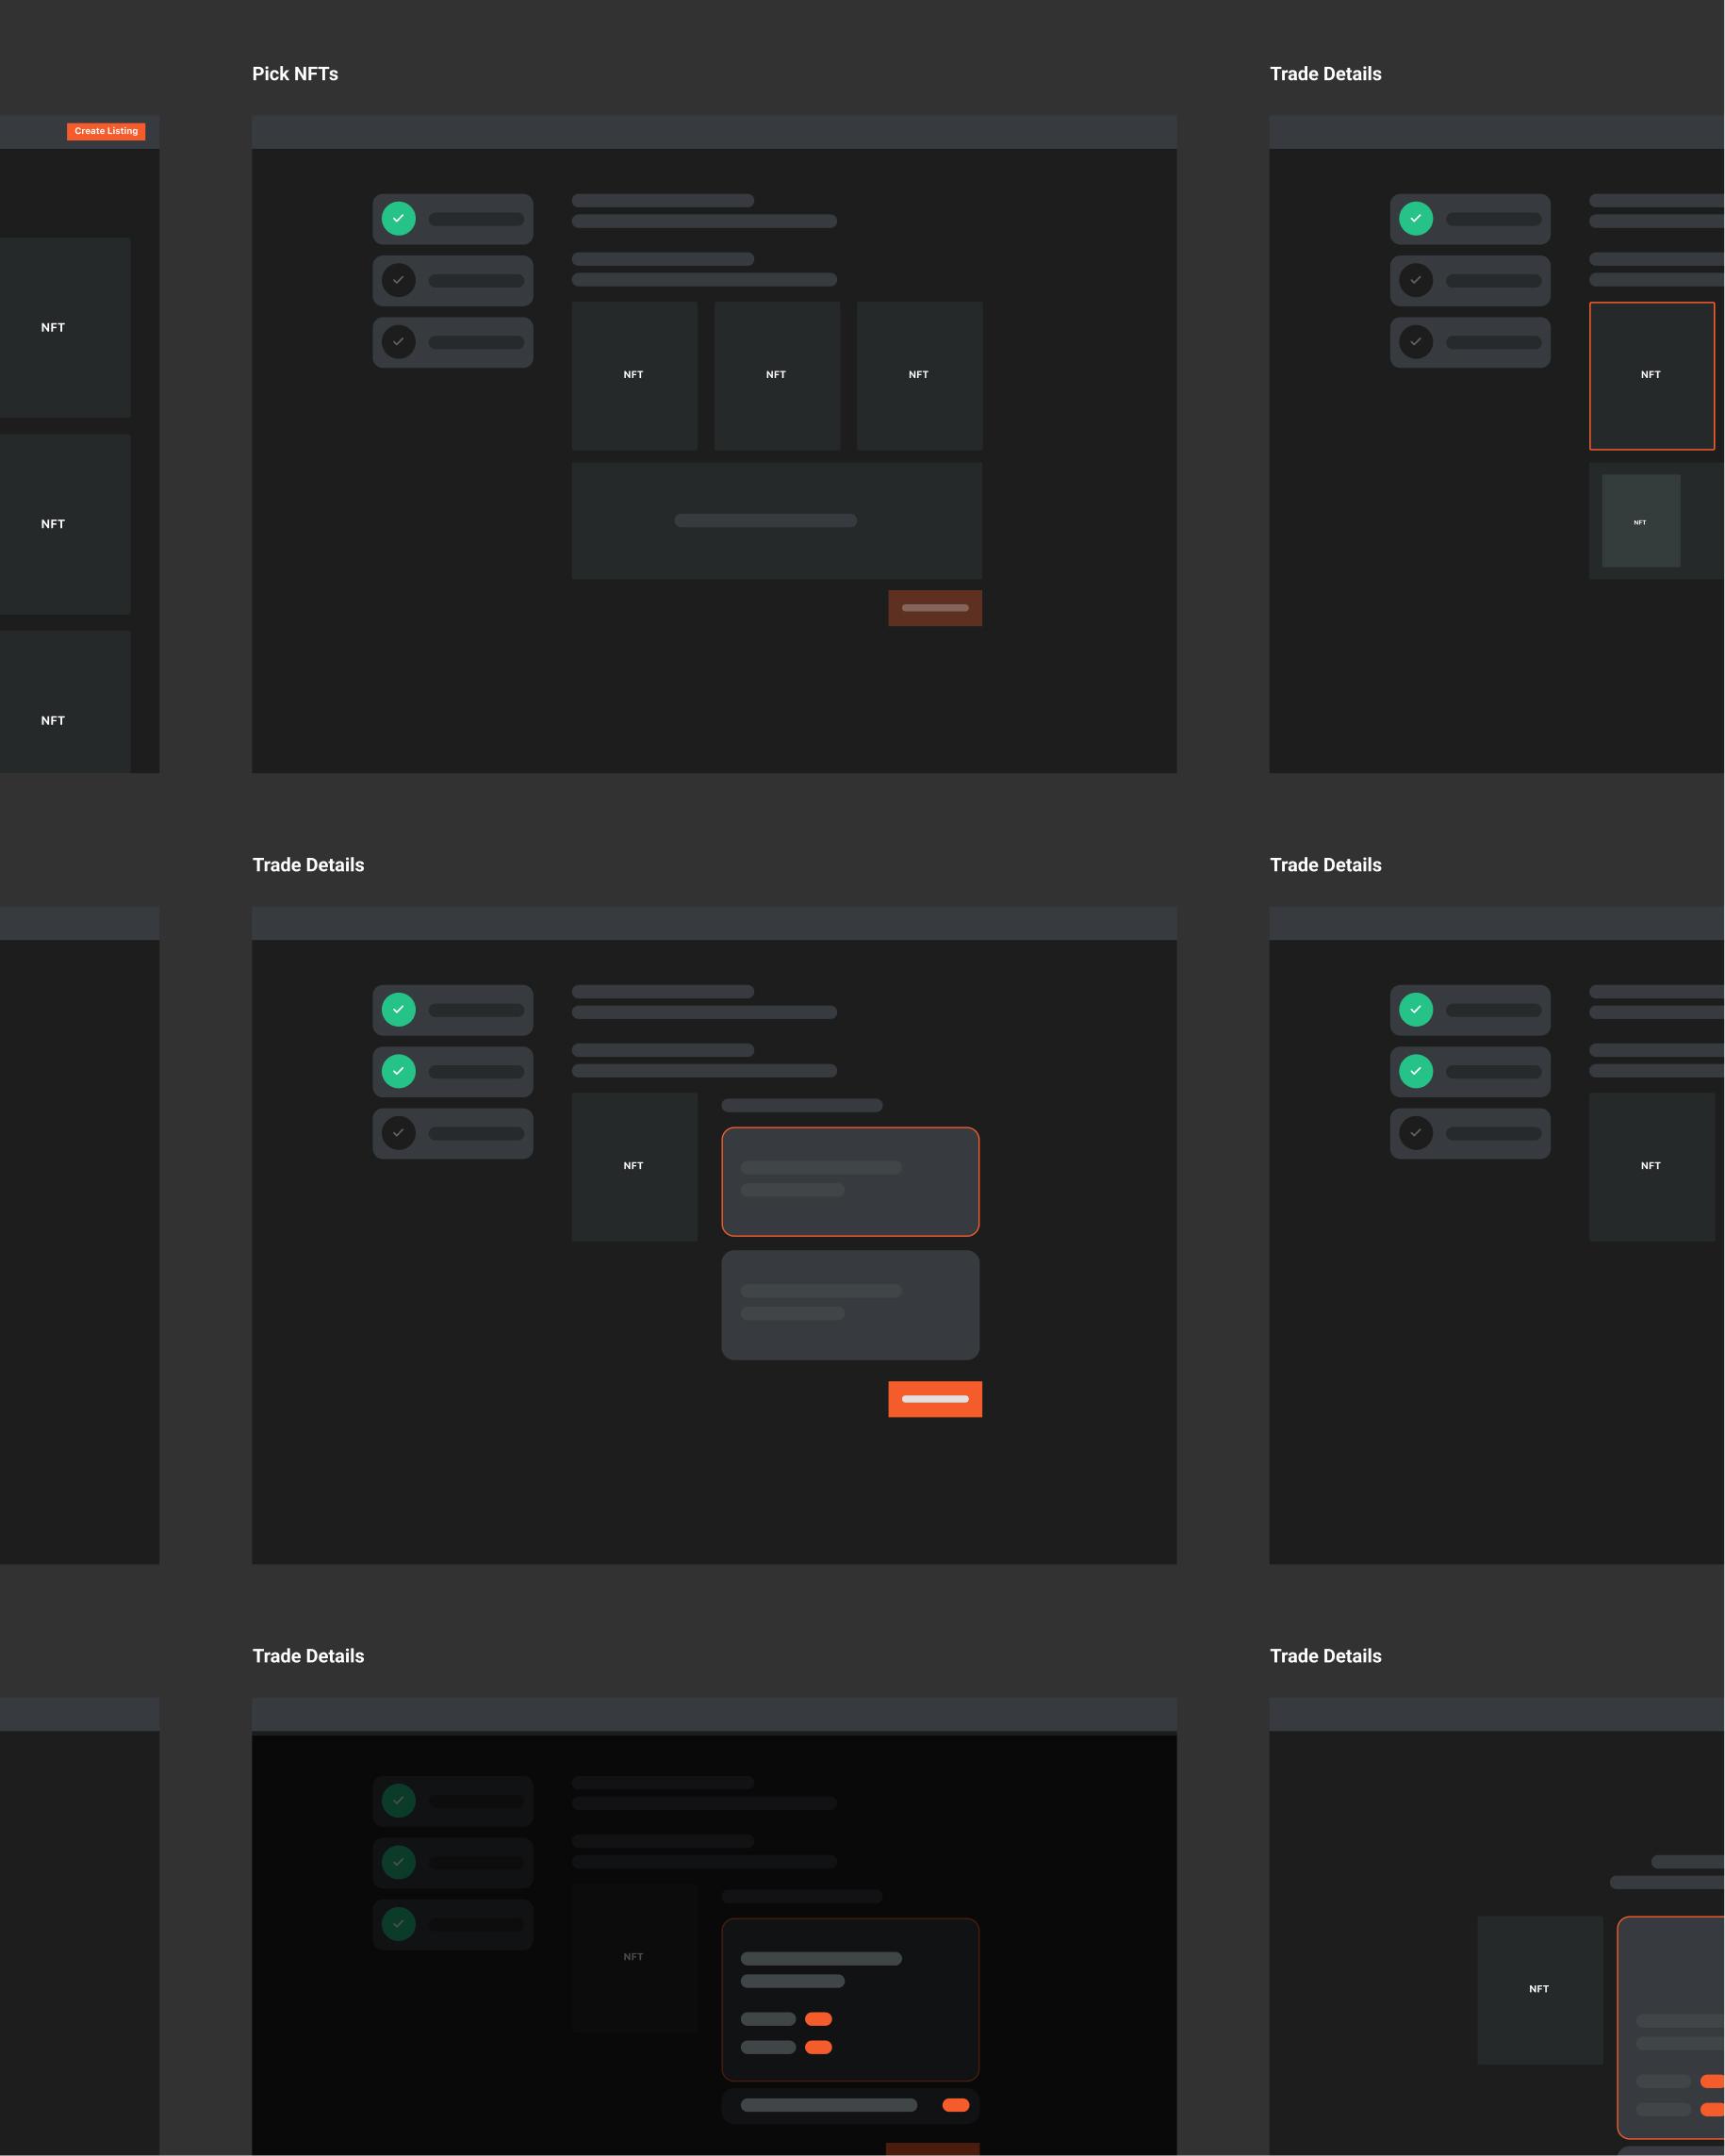
Task: Click second green checkmark in frame with bright orange button
Action: pos(398,1071)
